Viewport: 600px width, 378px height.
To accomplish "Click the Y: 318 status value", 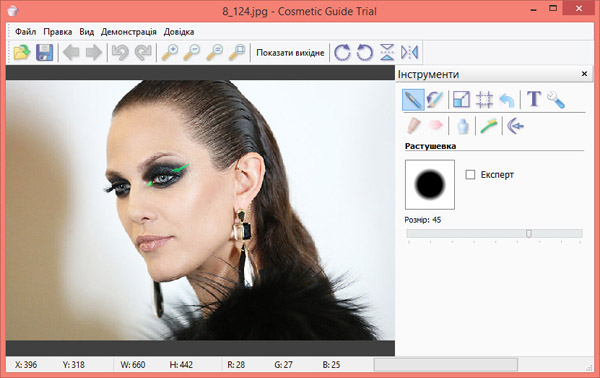I will [x=73, y=365].
